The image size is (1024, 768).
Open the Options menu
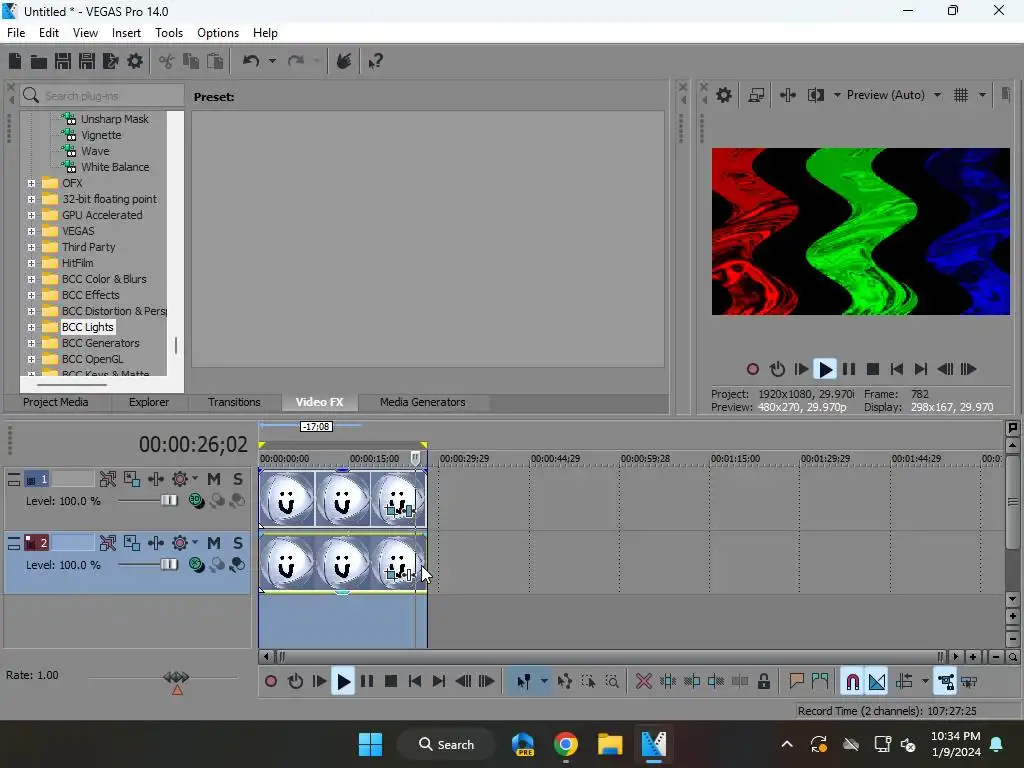pos(217,33)
